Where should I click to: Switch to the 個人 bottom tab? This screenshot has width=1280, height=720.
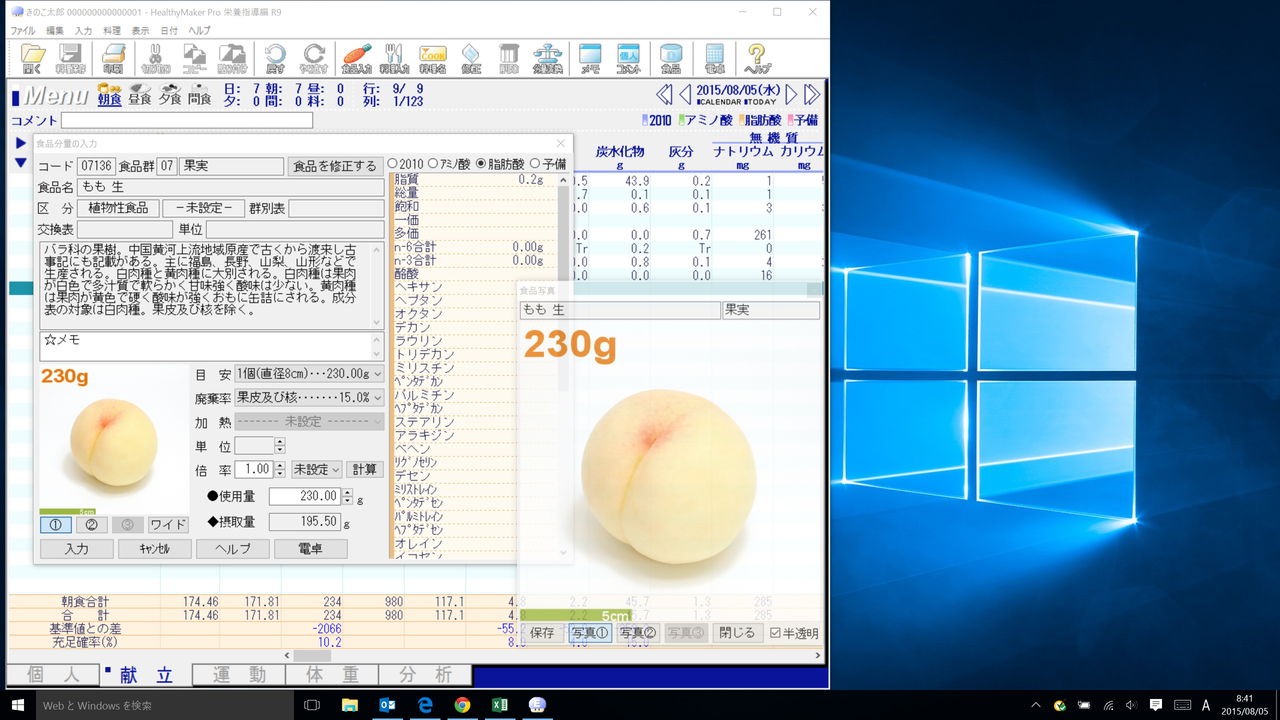(52, 675)
